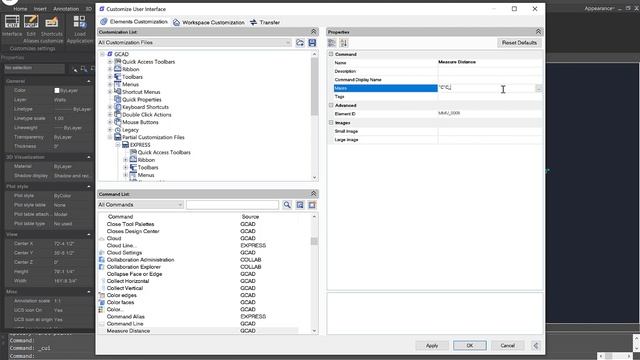Select the Collect Horizontal command
The width and height of the screenshot is (640, 360).
(x=128, y=281)
